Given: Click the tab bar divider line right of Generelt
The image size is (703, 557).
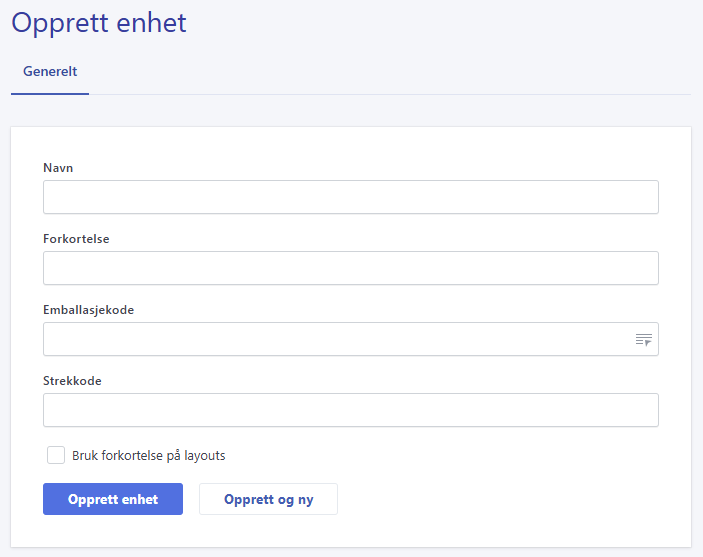Looking at the screenshot, I should click(x=390, y=94).
